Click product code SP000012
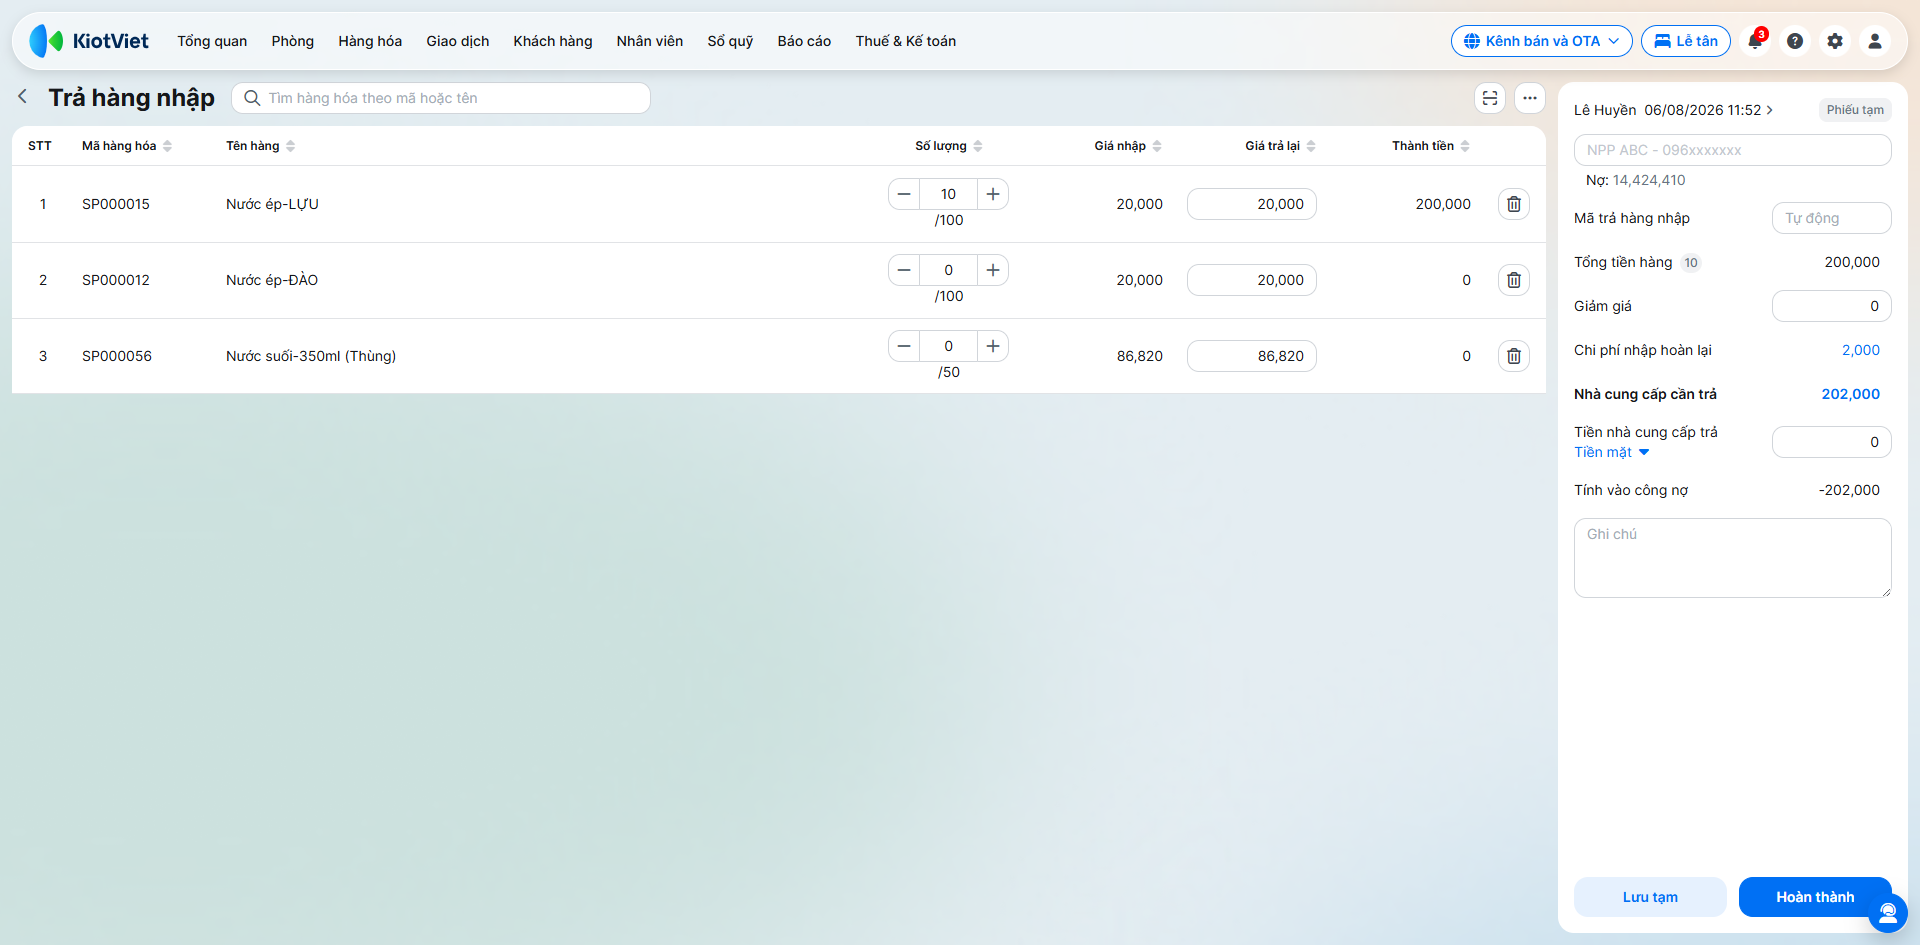This screenshot has width=1920, height=945. click(x=116, y=280)
